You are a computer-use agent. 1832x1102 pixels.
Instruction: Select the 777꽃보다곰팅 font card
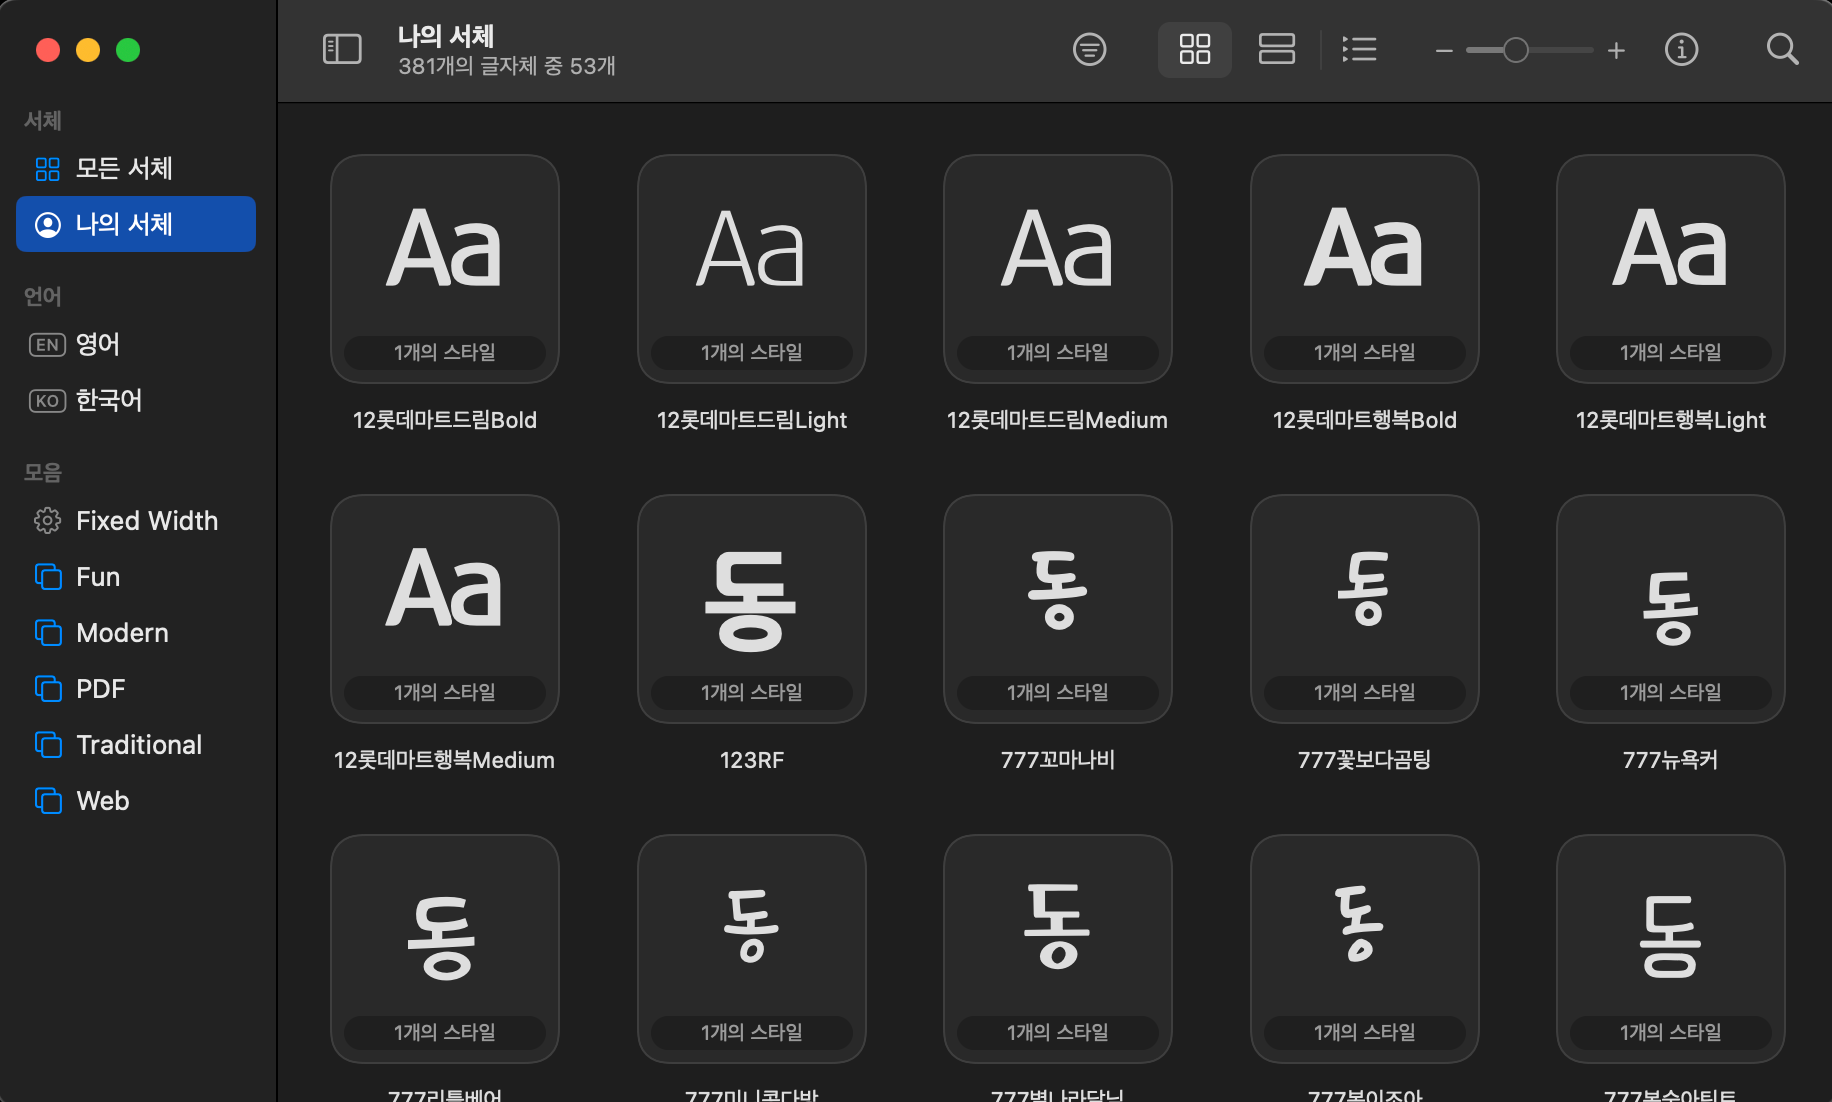pyautogui.click(x=1365, y=608)
